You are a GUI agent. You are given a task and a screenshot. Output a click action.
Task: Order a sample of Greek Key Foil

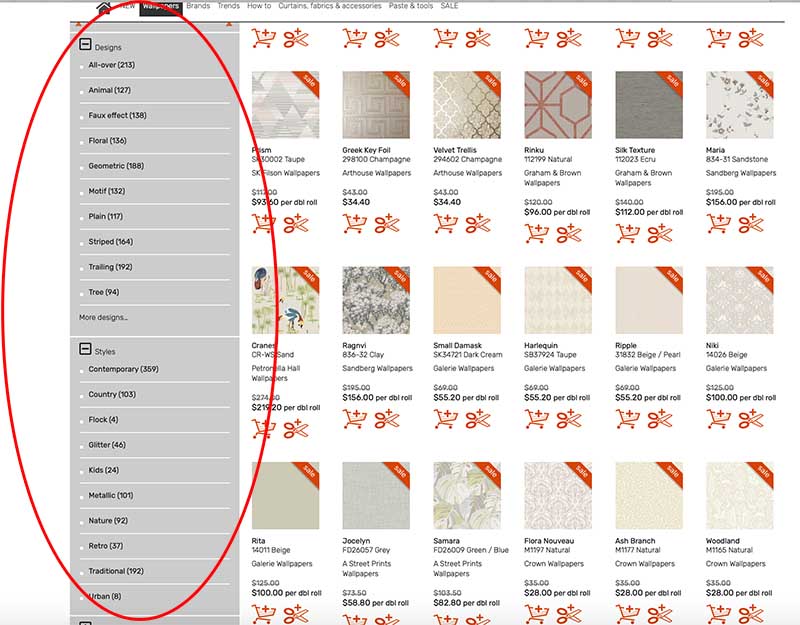[x=387, y=224]
